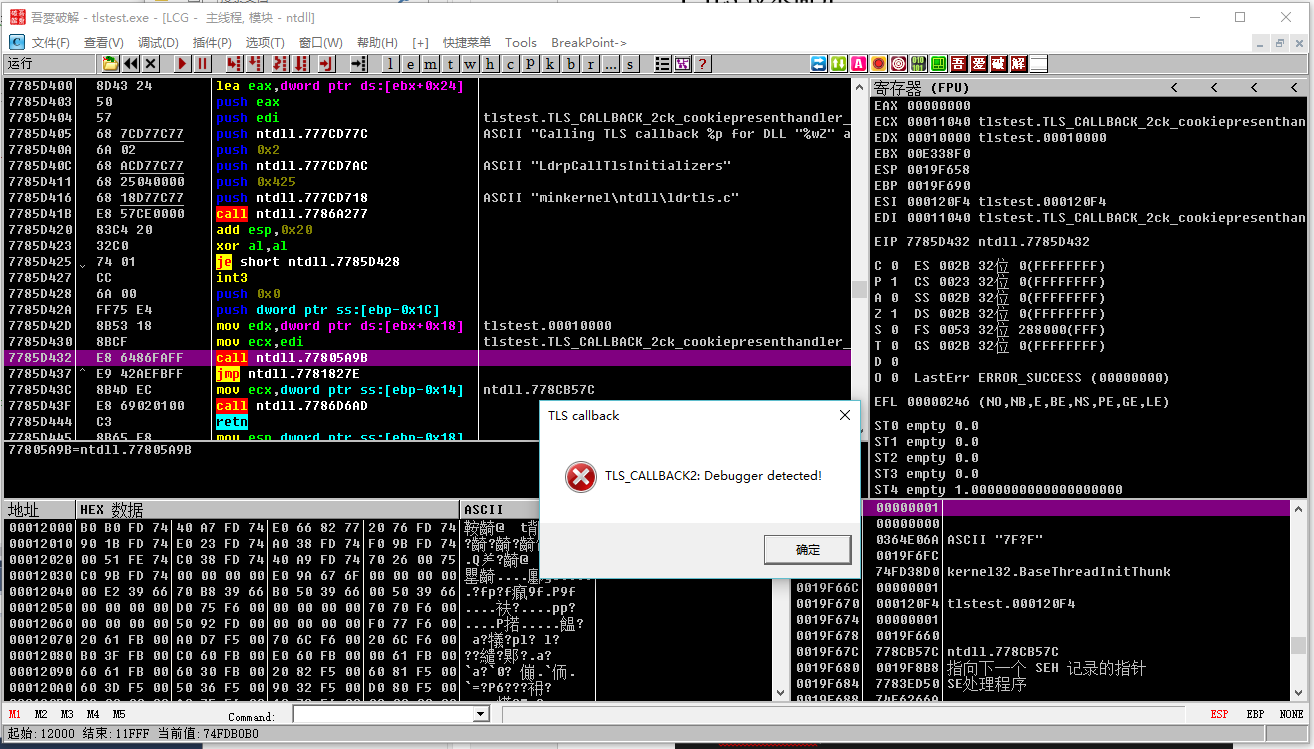Open the Tools menu

click(521, 42)
